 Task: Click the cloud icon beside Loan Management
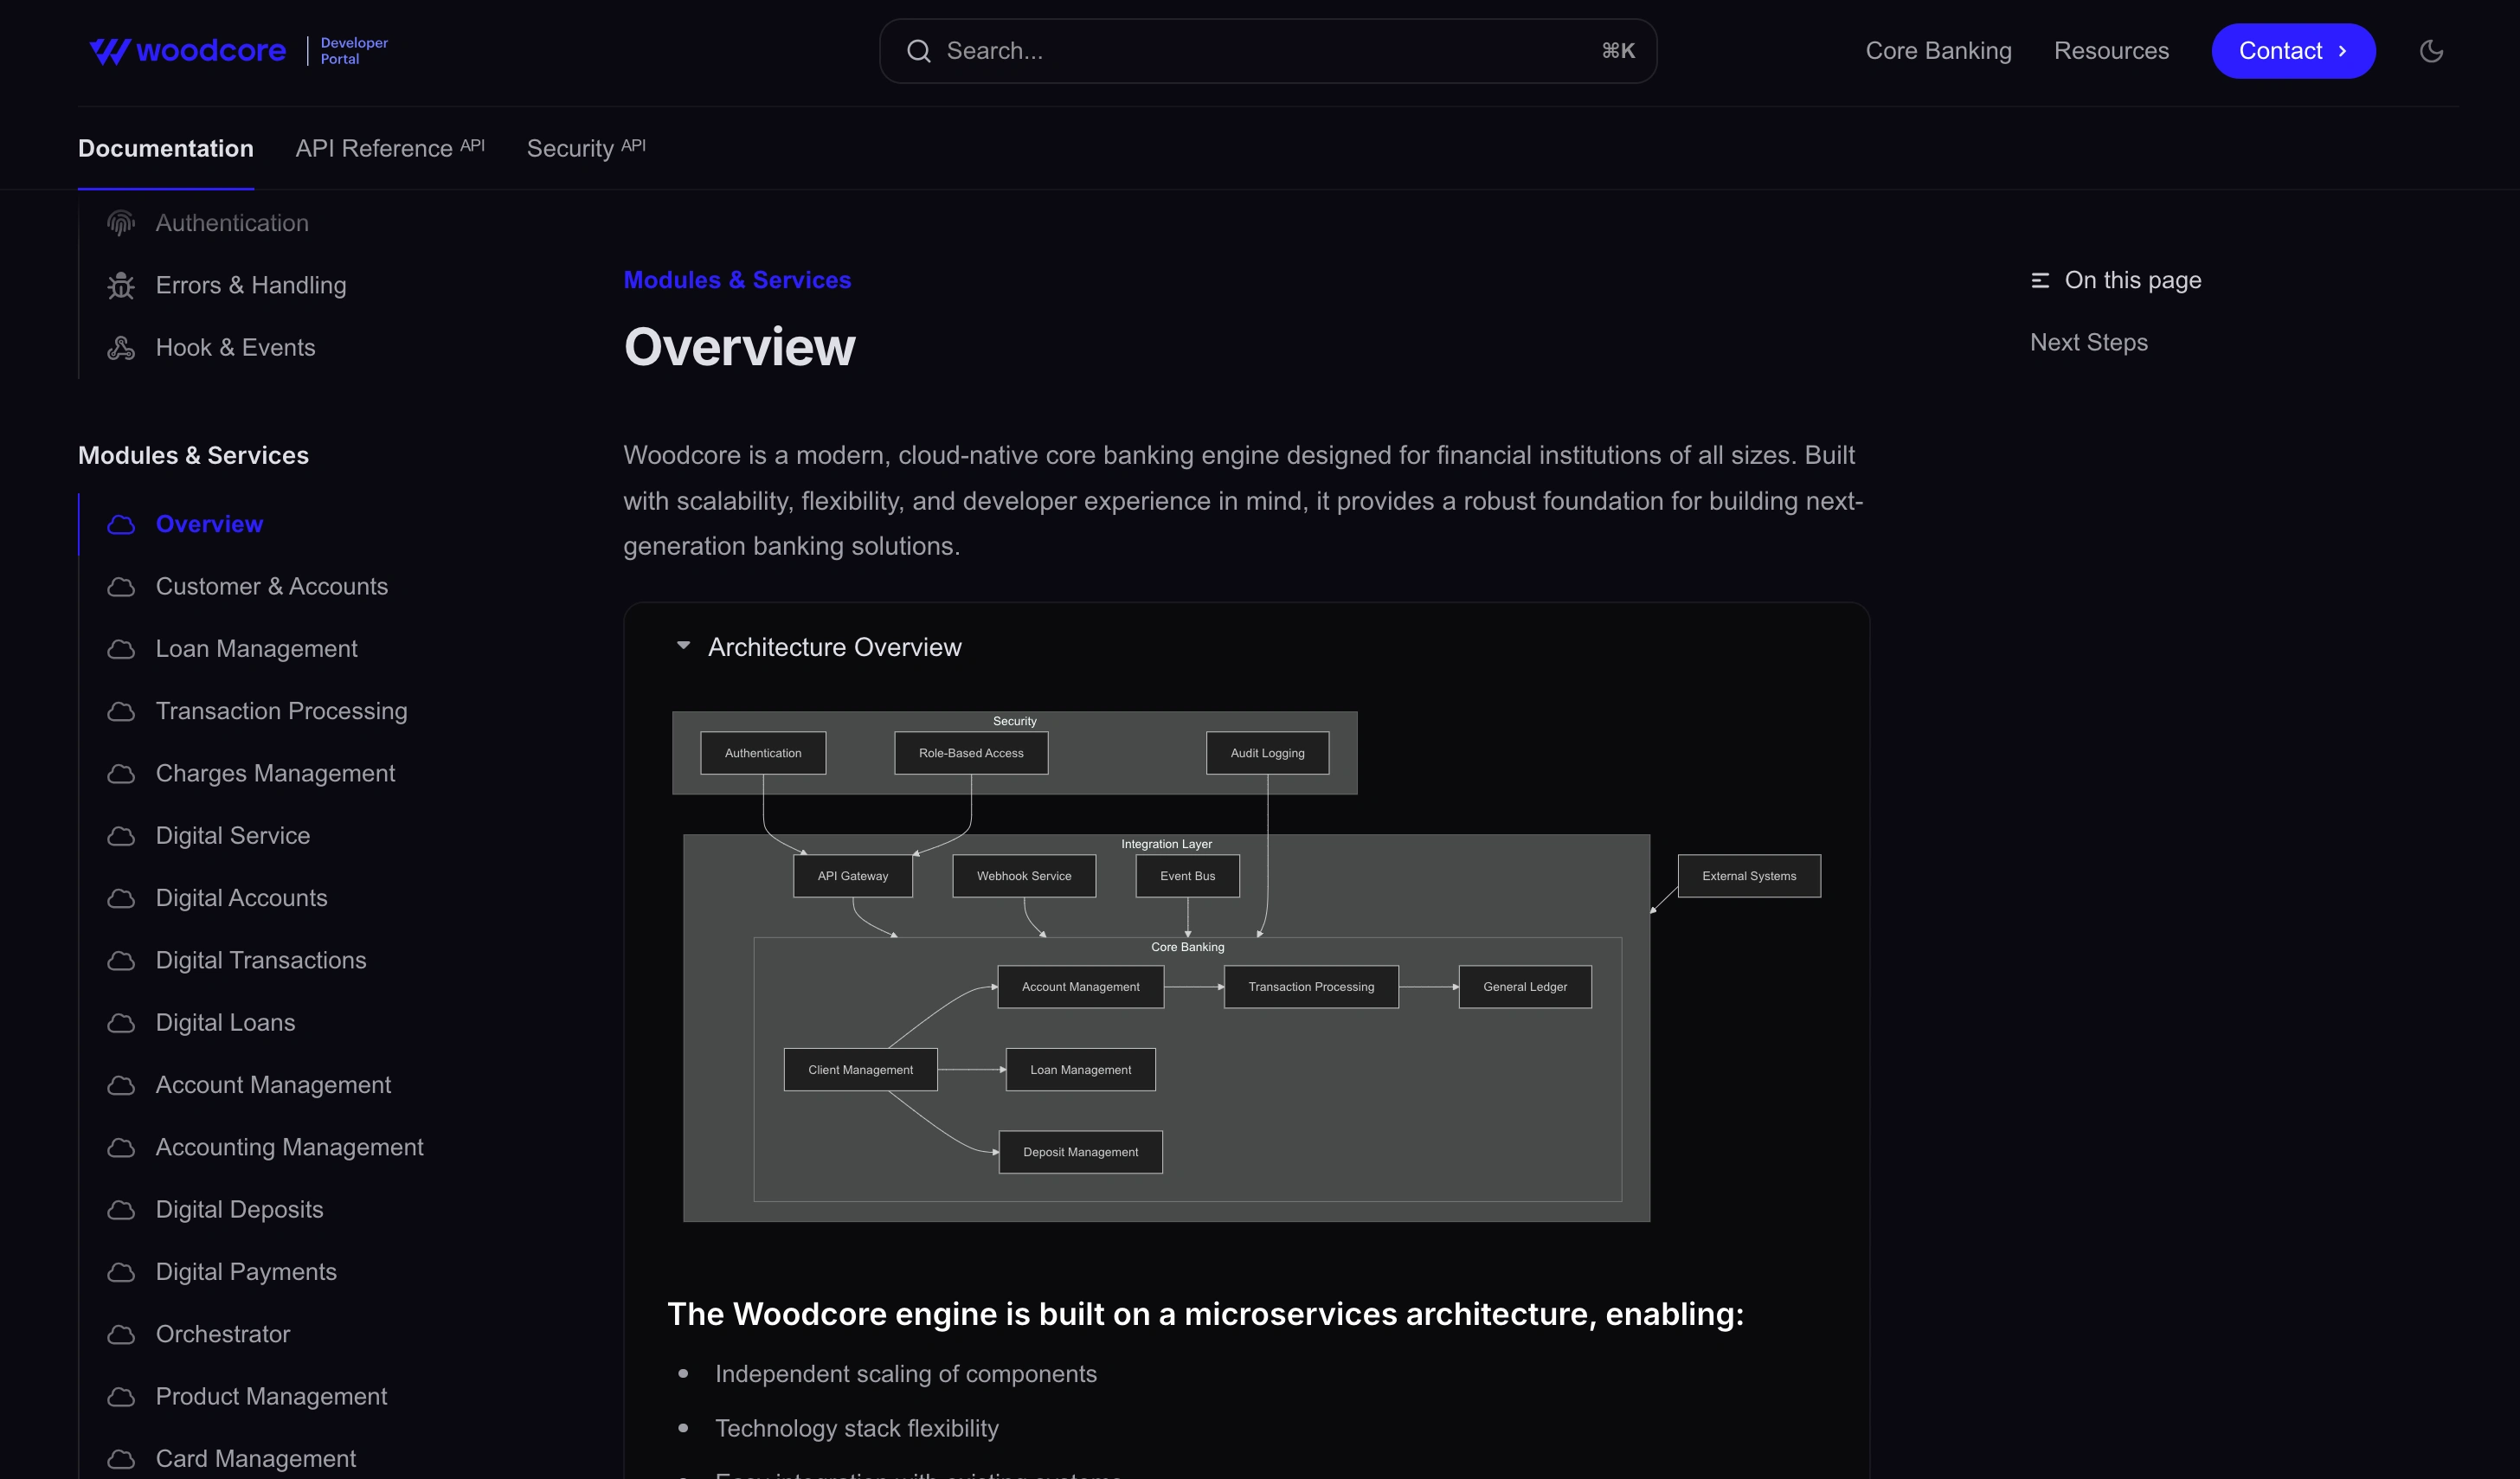(x=121, y=649)
